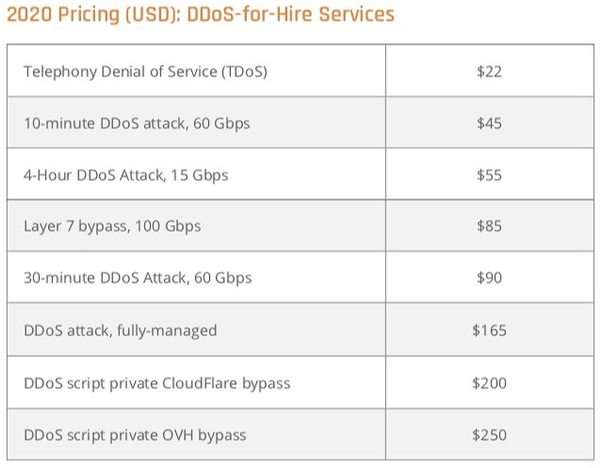The height and width of the screenshot is (468, 600).
Task: Click the '(TDoS)' abbreviation in first row
Action: tap(241, 71)
